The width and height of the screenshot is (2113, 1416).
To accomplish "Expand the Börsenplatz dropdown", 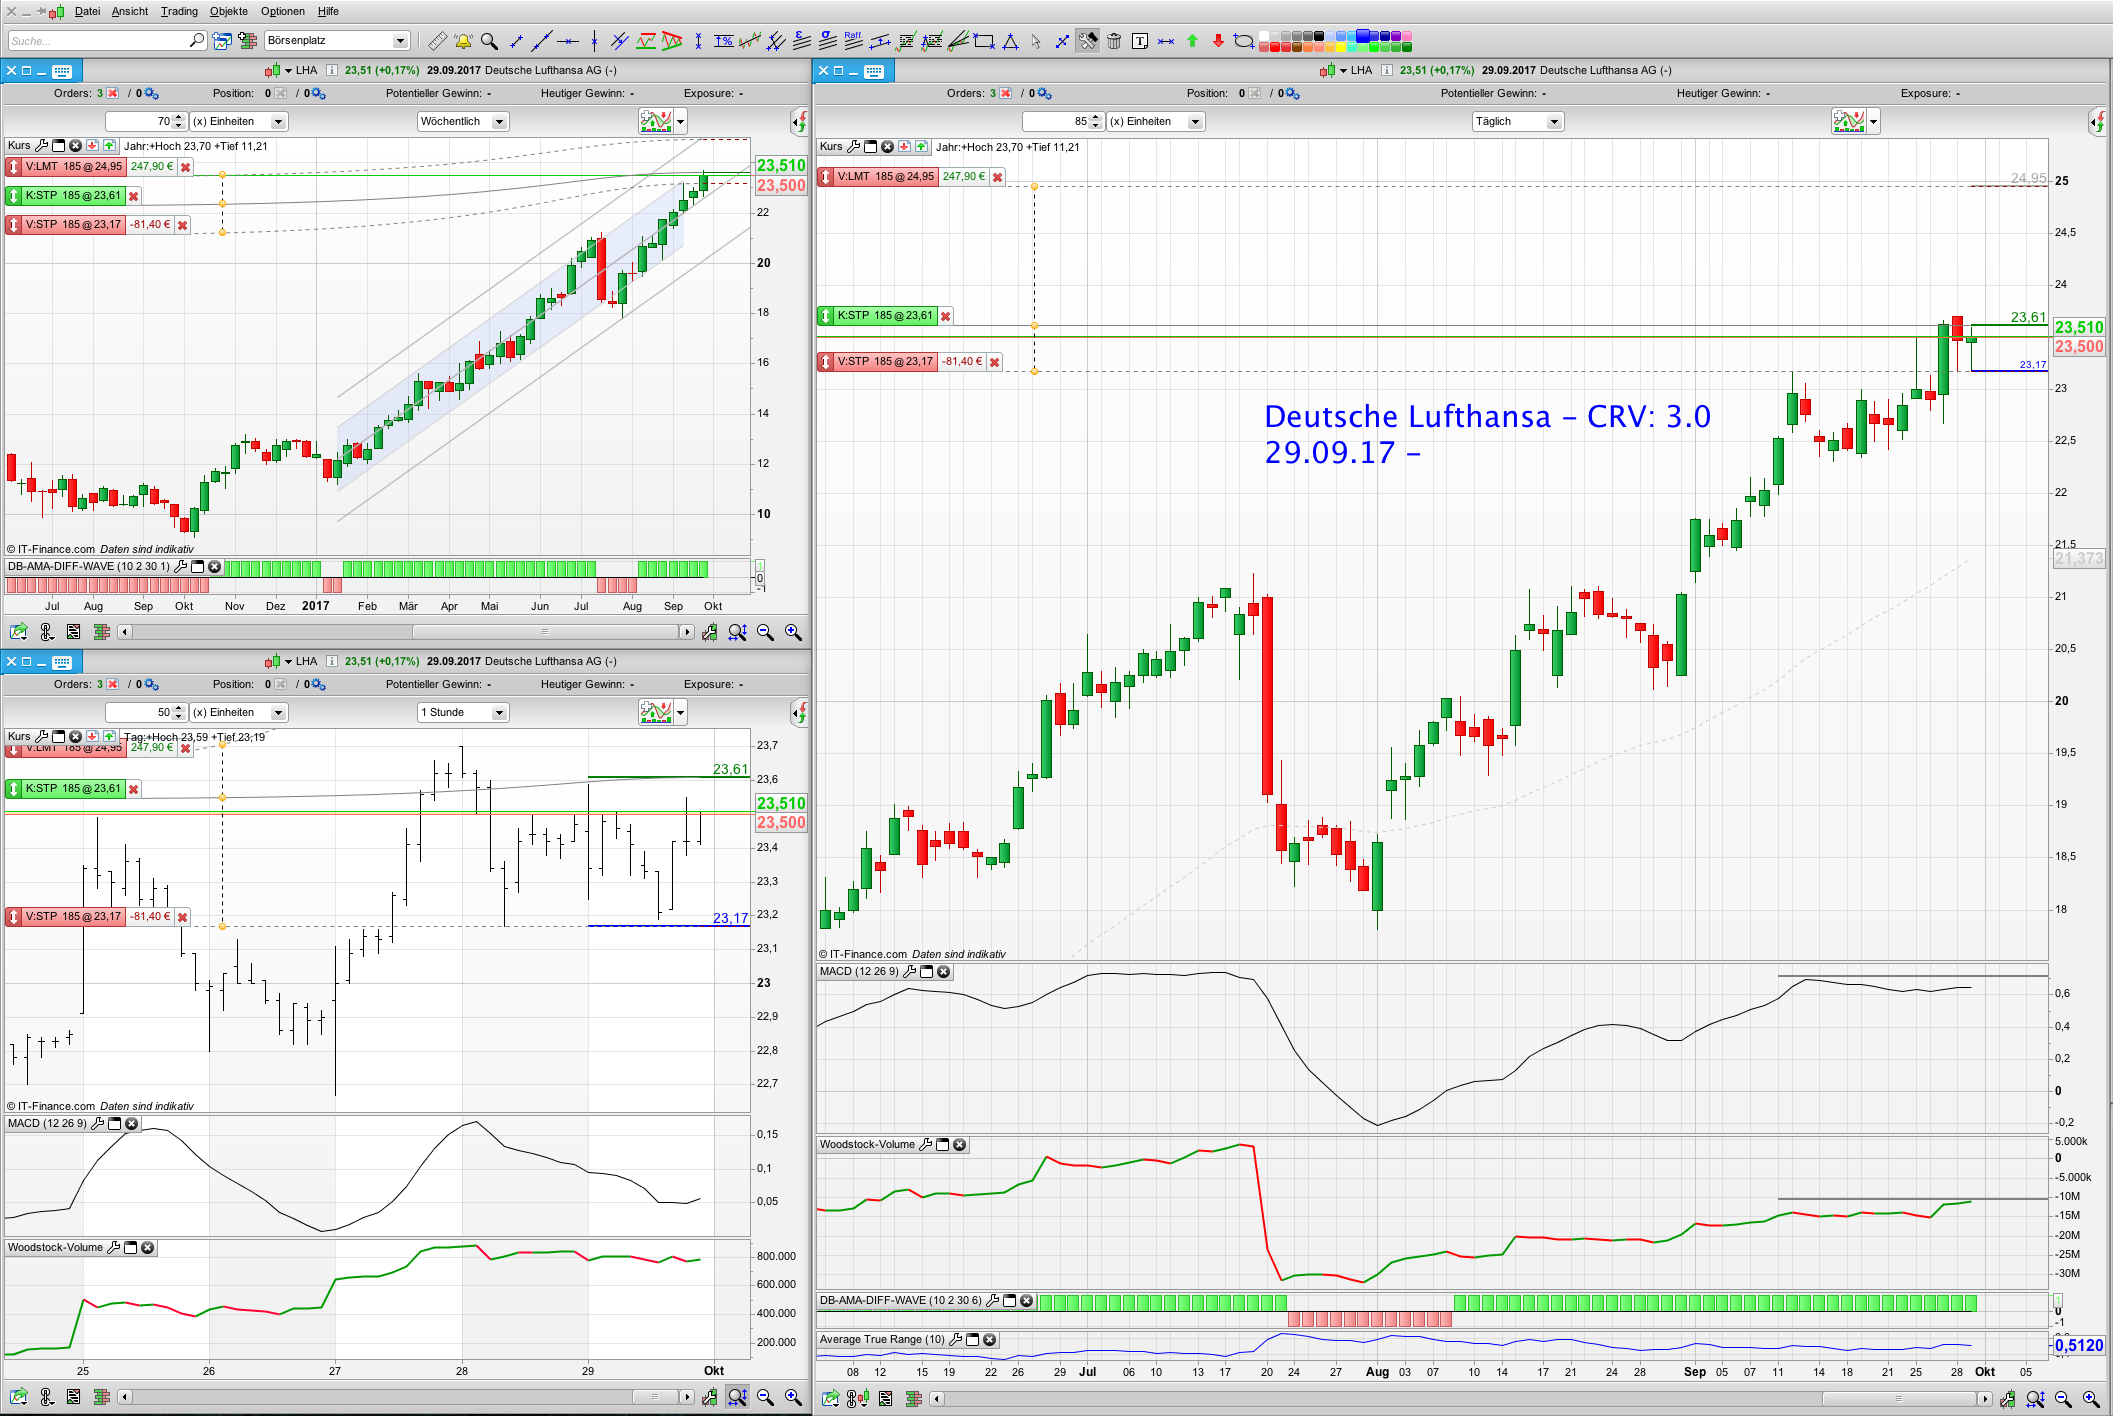I will point(399,41).
